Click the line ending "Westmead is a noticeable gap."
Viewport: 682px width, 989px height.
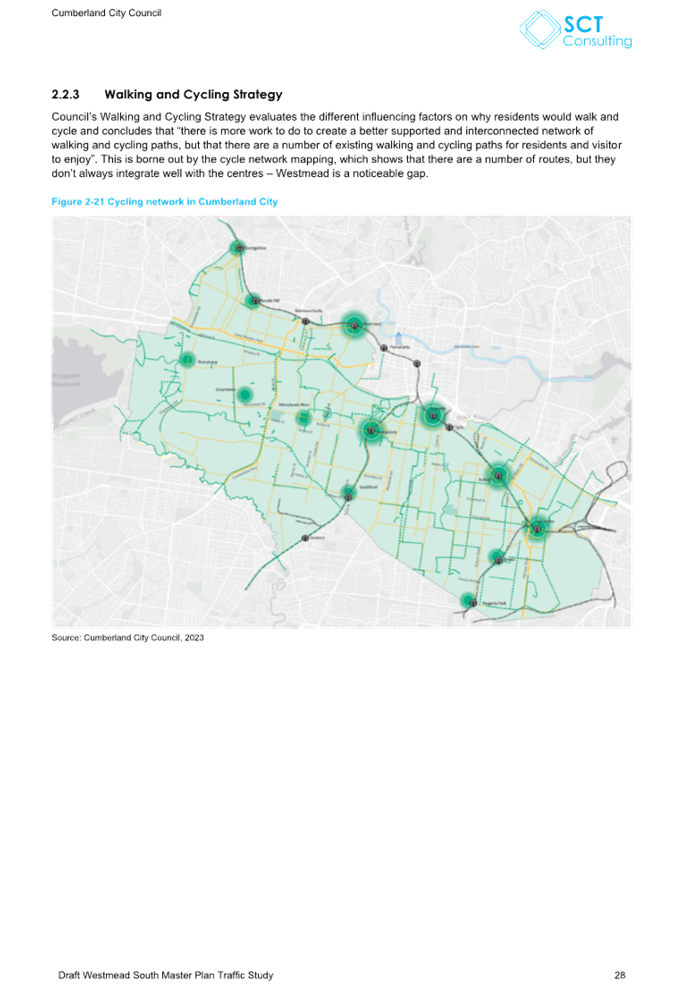pos(240,173)
